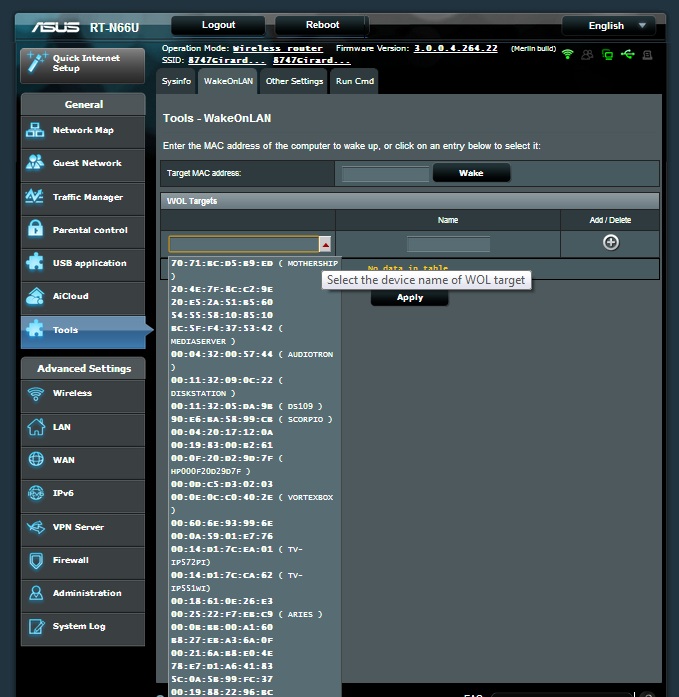Open the Guest Network icon
Image resolution: width=679 pixels, height=697 pixels.
pyautogui.click(x=35, y=163)
